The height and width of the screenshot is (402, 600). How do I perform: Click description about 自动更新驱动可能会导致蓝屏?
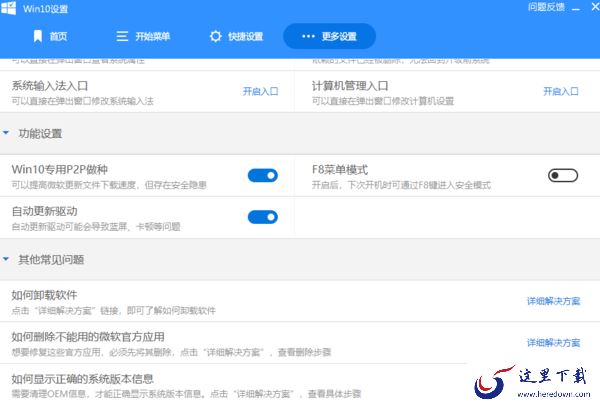pyautogui.click(x=96, y=227)
